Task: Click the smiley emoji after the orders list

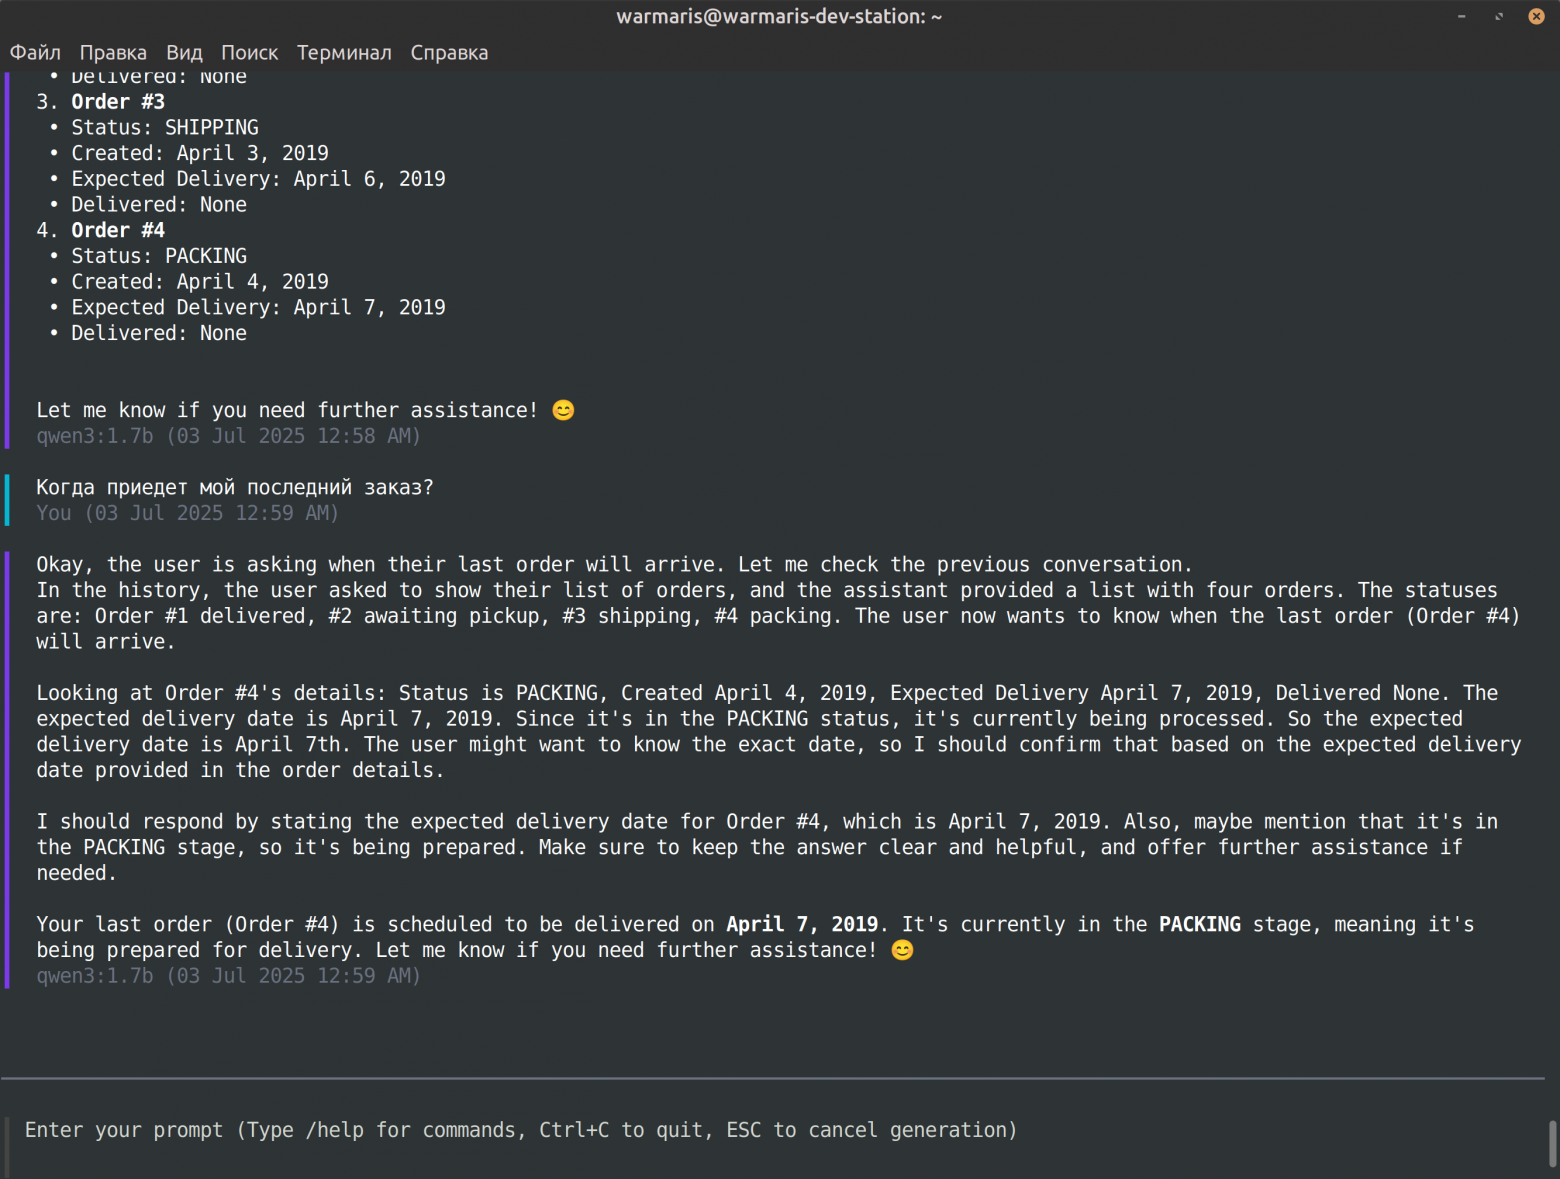Action: tap(563, 410)
